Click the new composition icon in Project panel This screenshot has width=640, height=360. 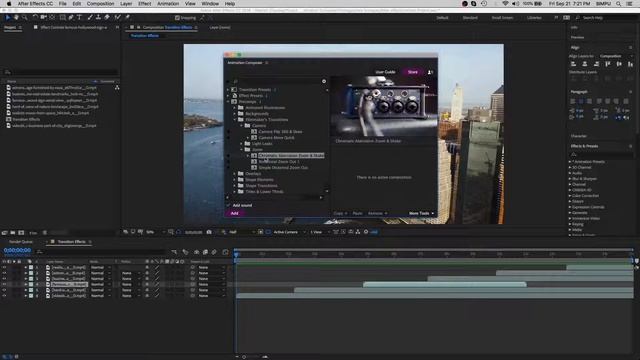tap(21, 233)
